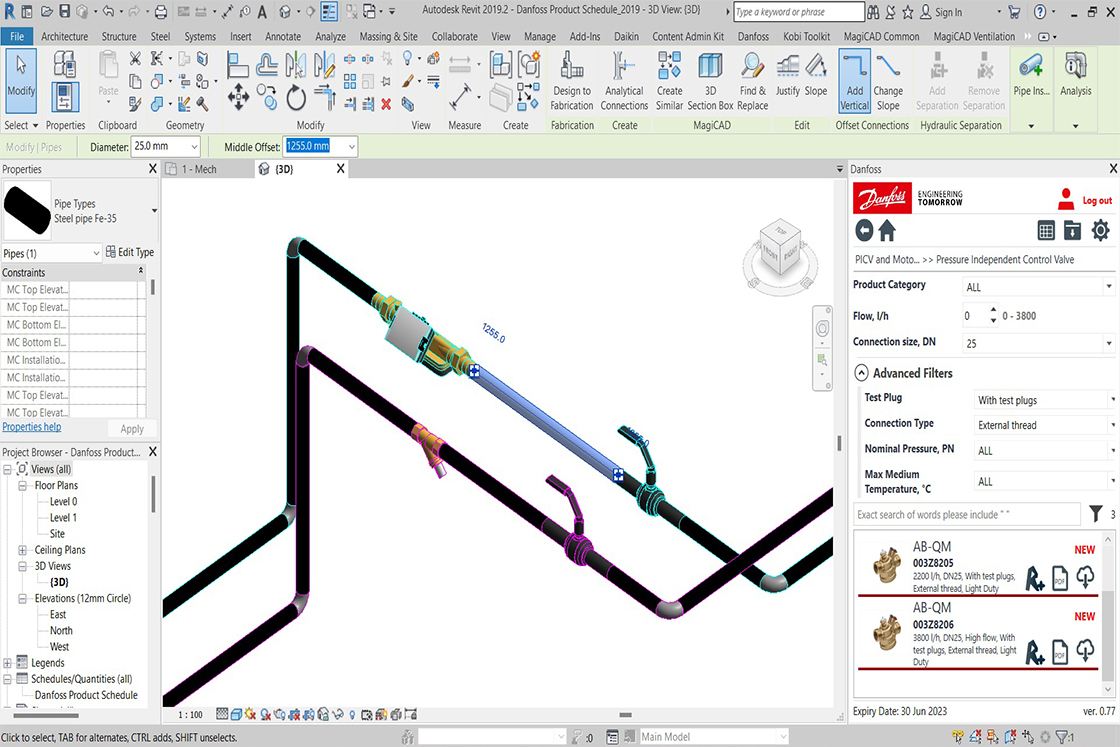The image size is (1120, 747).
Task: Open the Diameter dropdown in options bar
Action: pyautogui.click(x=196, y=146)
